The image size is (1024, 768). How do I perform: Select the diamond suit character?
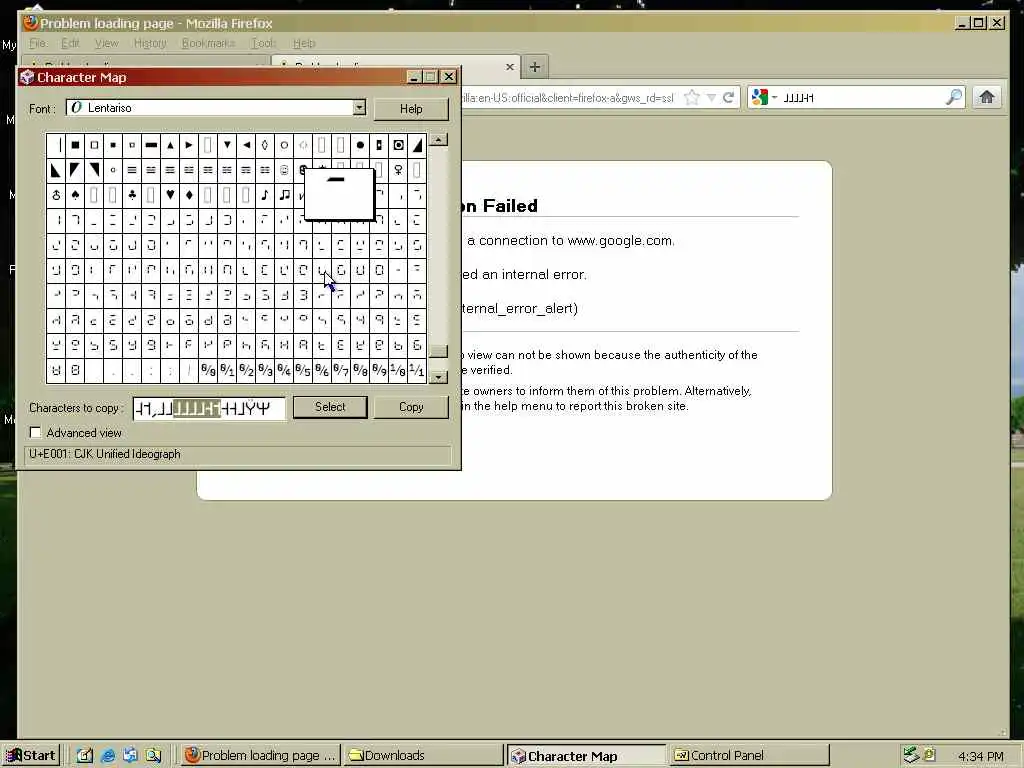click(x=189, y=195)
